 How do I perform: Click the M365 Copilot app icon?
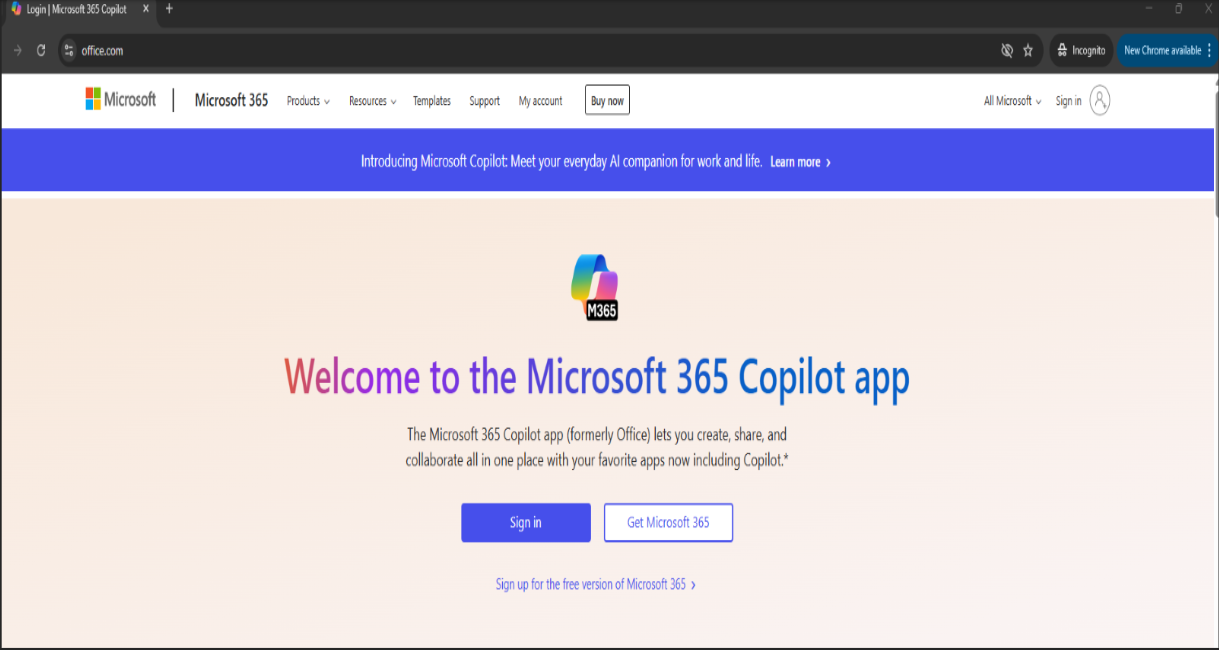pos(595,287)
